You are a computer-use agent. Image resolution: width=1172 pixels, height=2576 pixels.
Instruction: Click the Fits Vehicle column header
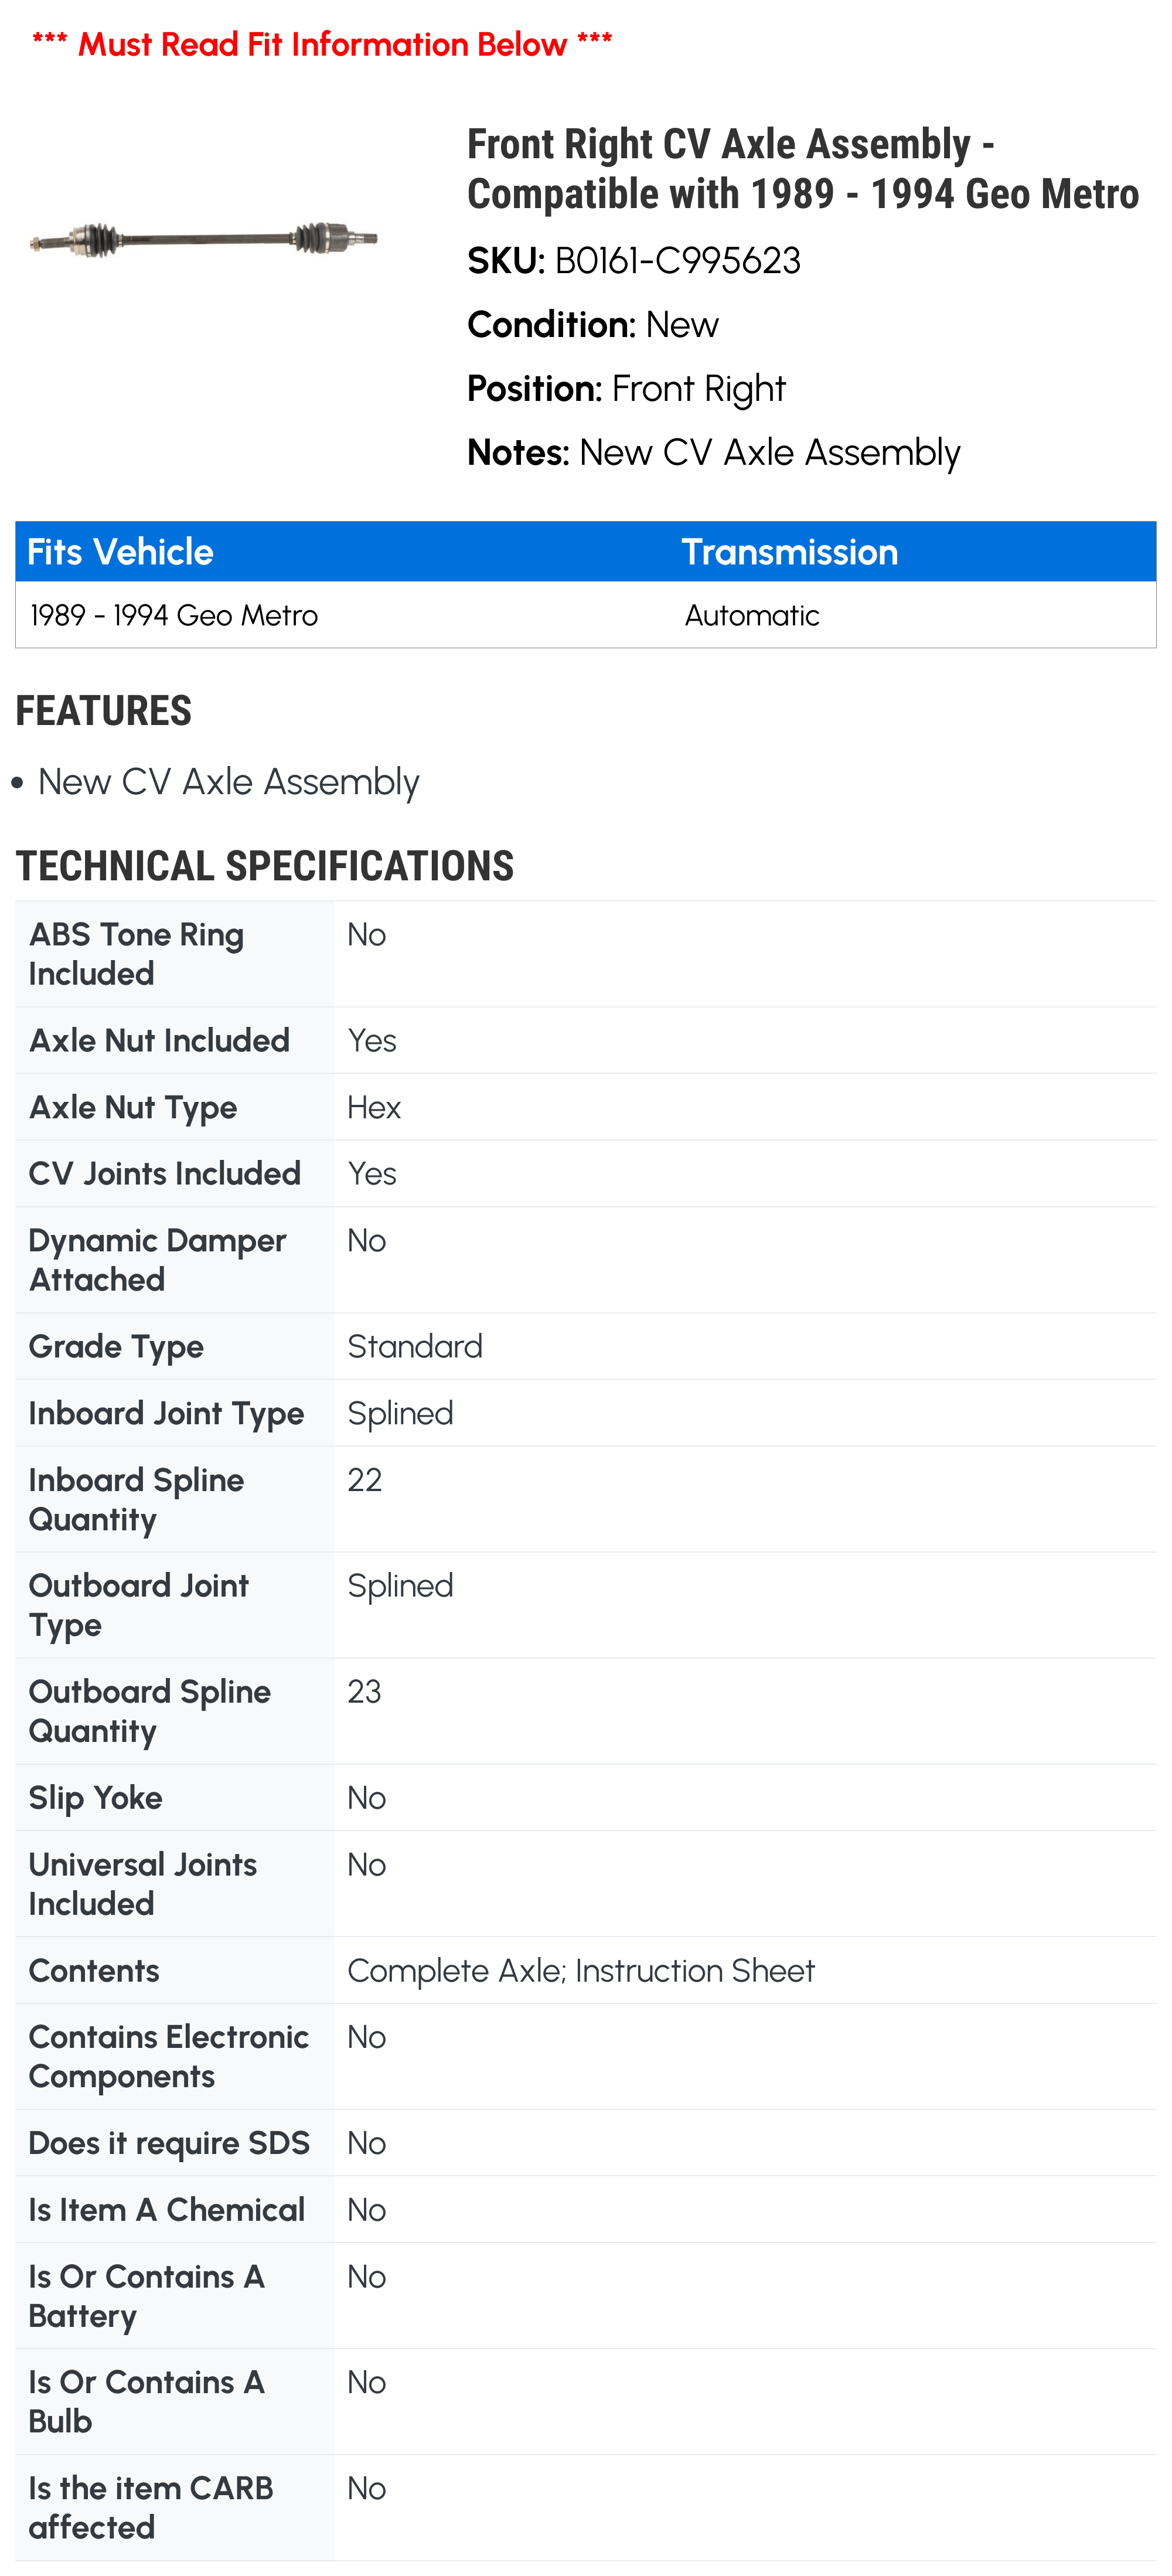click(120, 552)
